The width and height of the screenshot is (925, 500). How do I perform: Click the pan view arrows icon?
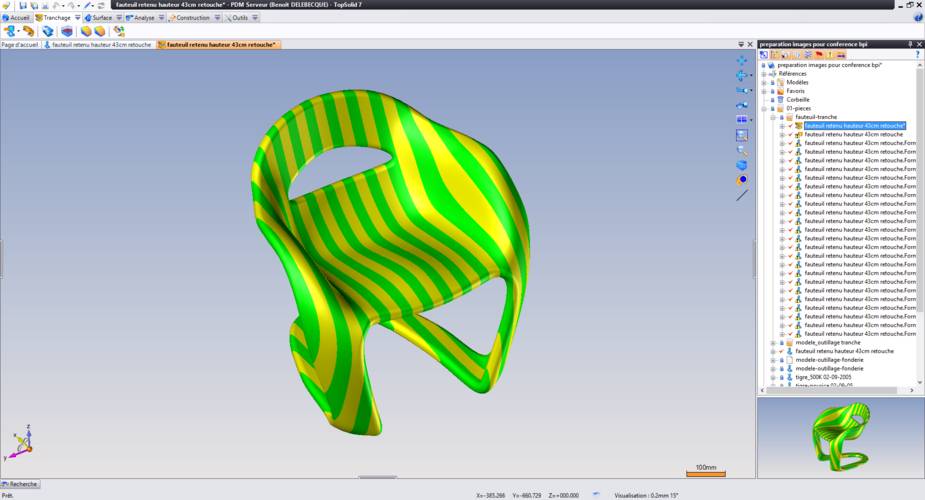[x=742, y=60]
